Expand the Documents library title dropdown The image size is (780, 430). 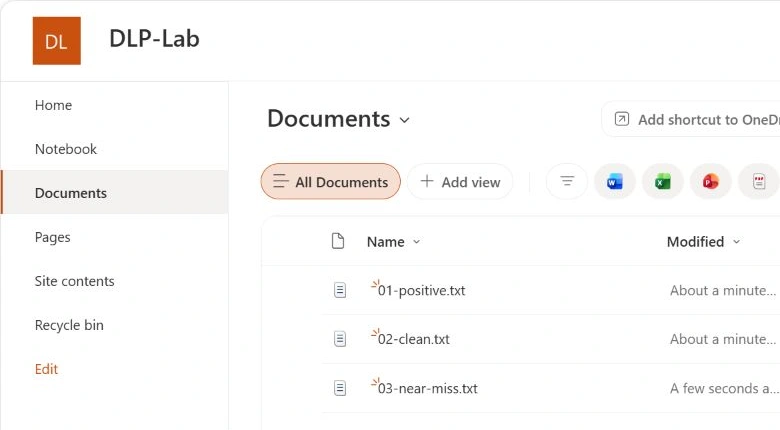click(404, 120)
